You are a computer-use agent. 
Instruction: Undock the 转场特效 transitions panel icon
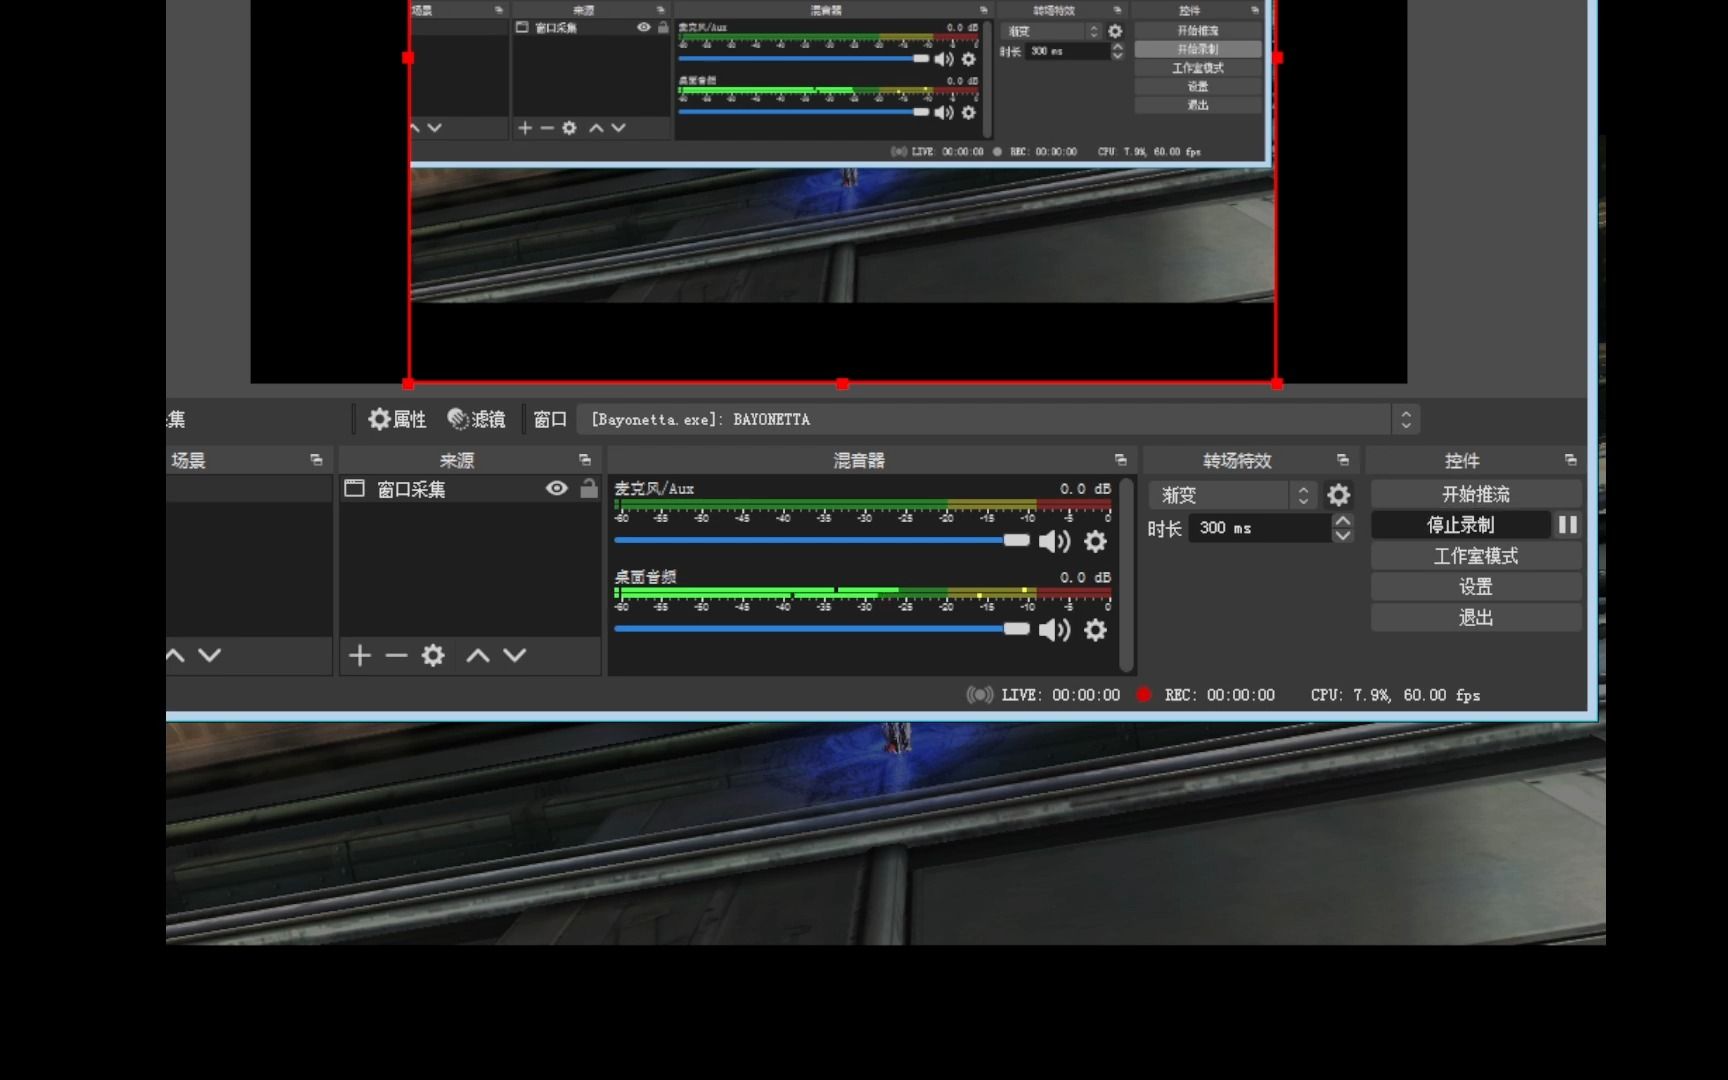(1343, 460)
